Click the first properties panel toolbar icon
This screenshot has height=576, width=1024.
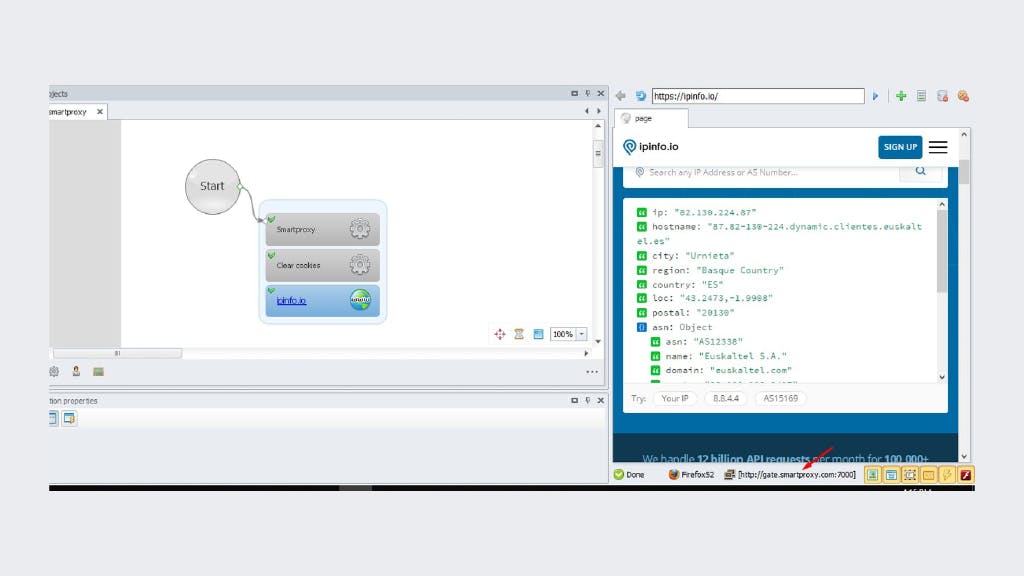[53, 419]
